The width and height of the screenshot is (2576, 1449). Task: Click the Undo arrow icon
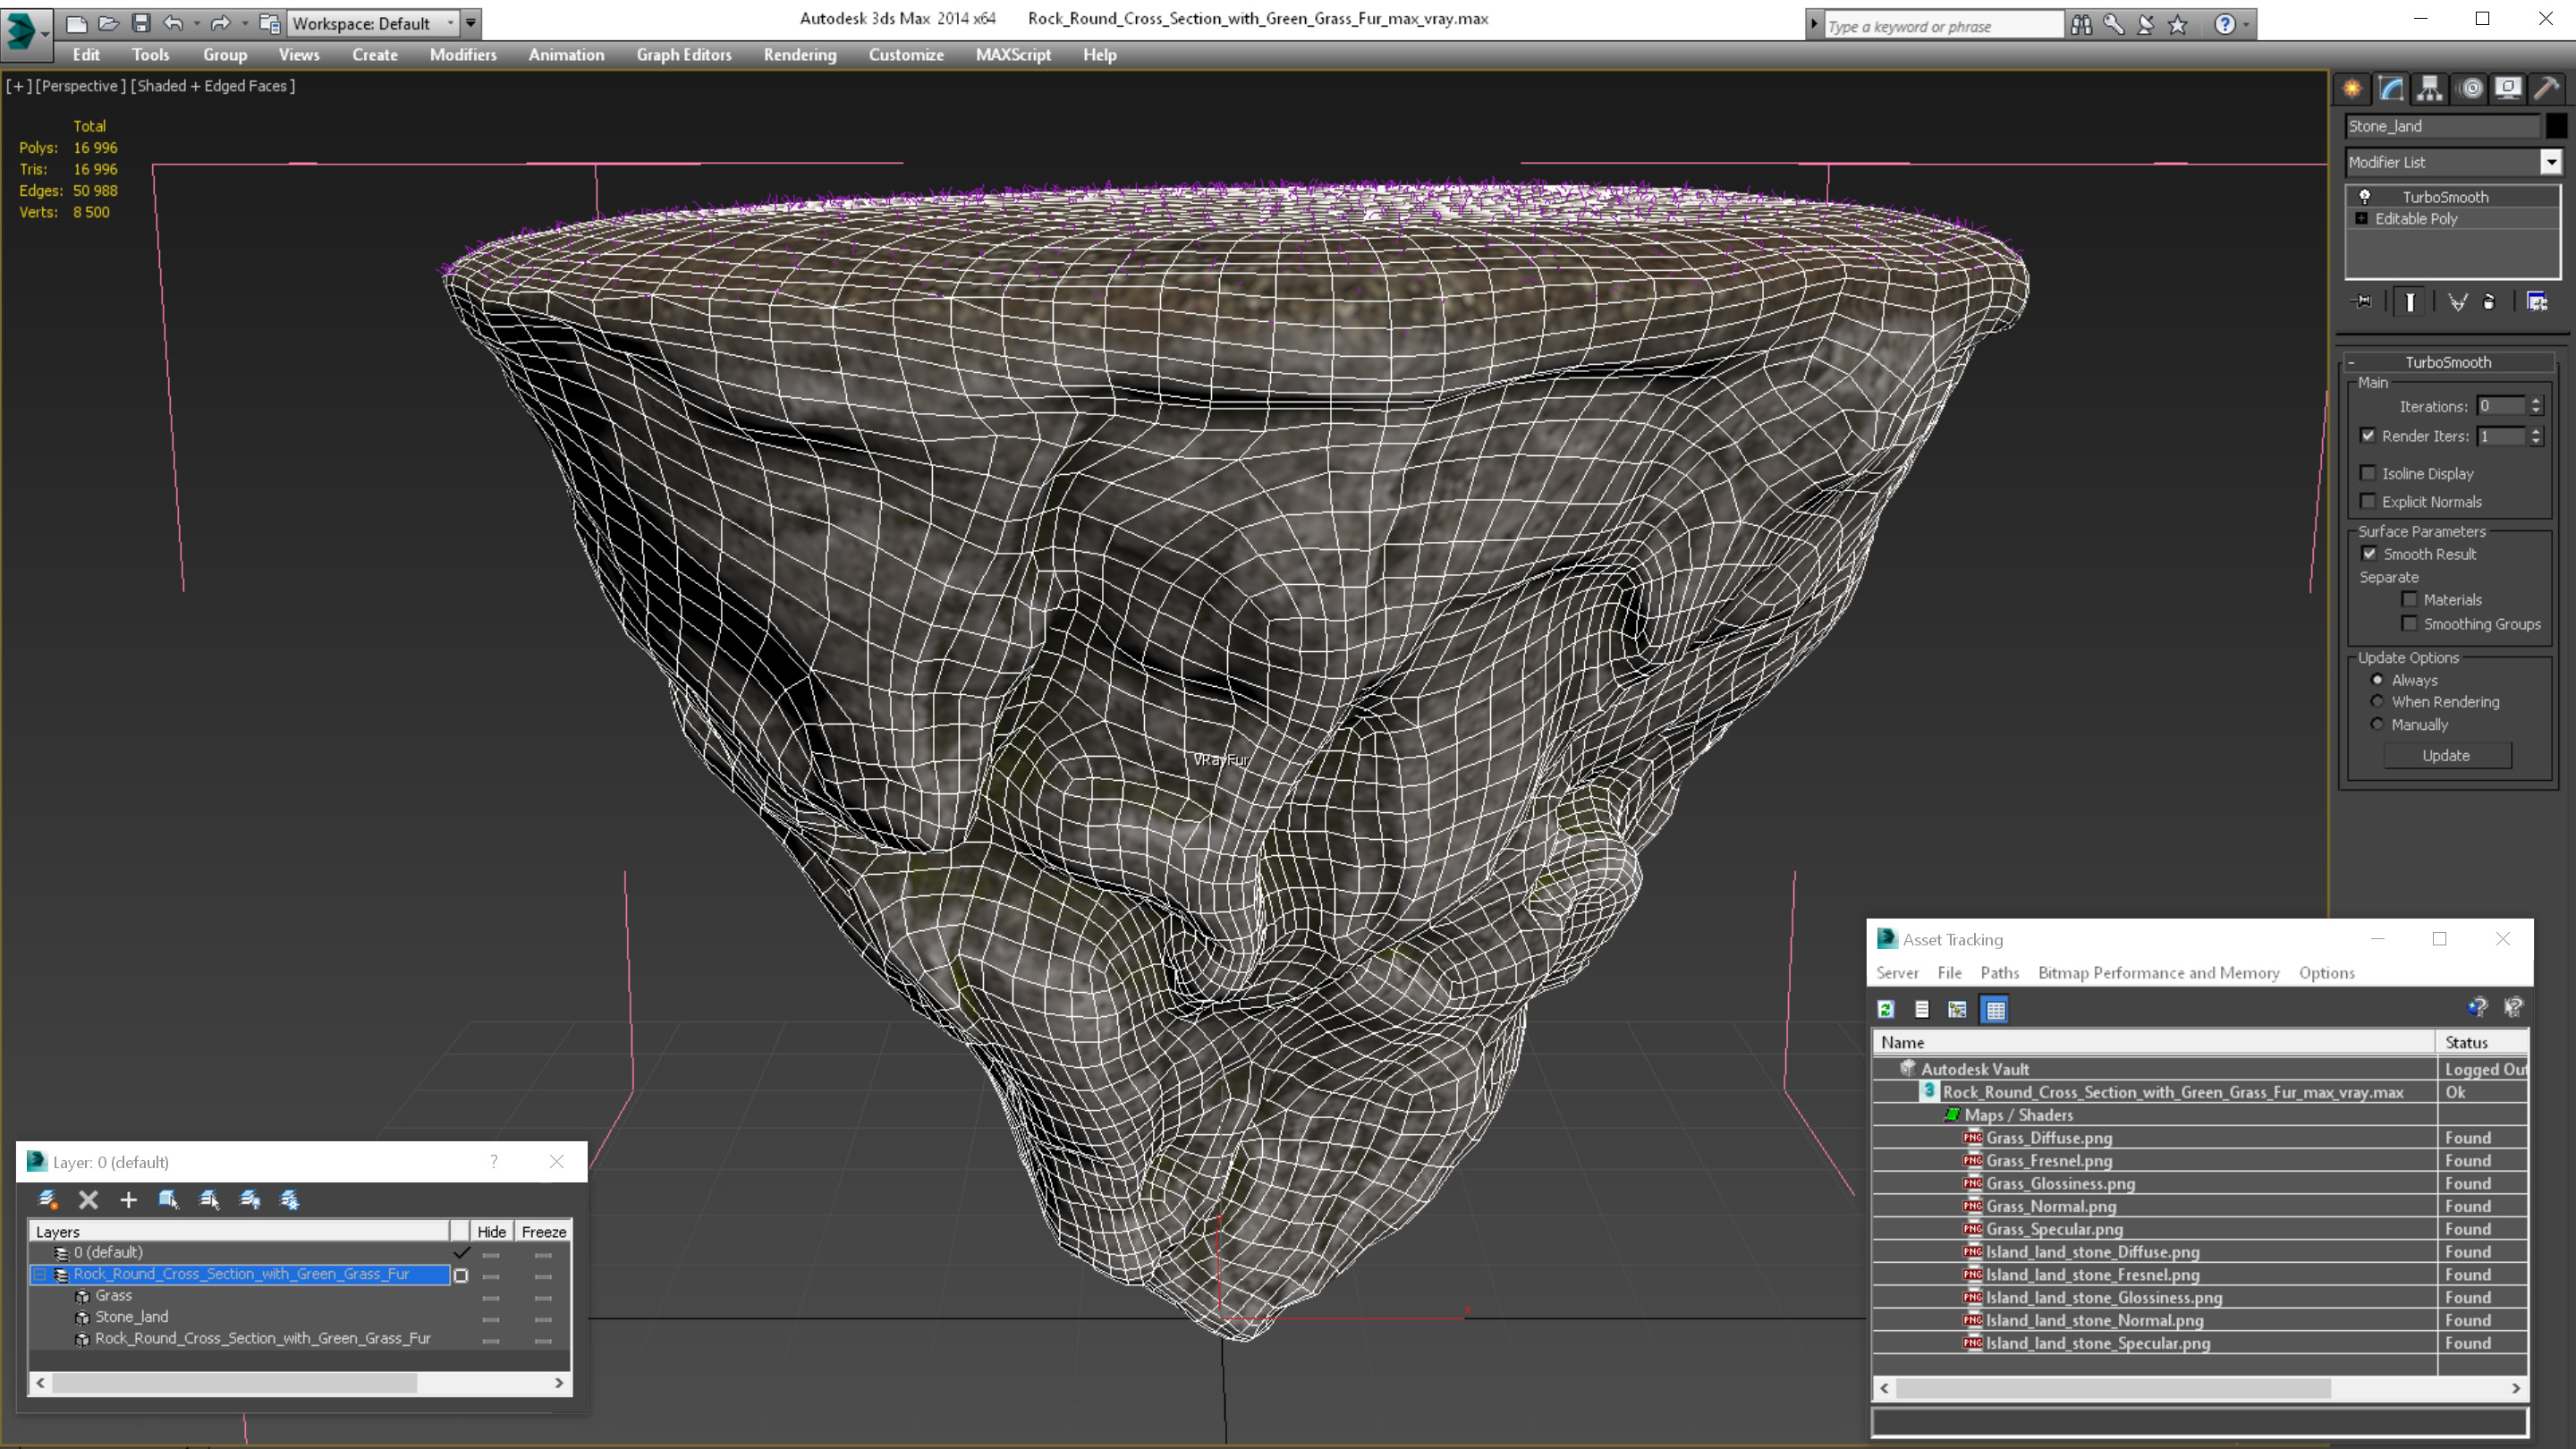tap(173, 23)
